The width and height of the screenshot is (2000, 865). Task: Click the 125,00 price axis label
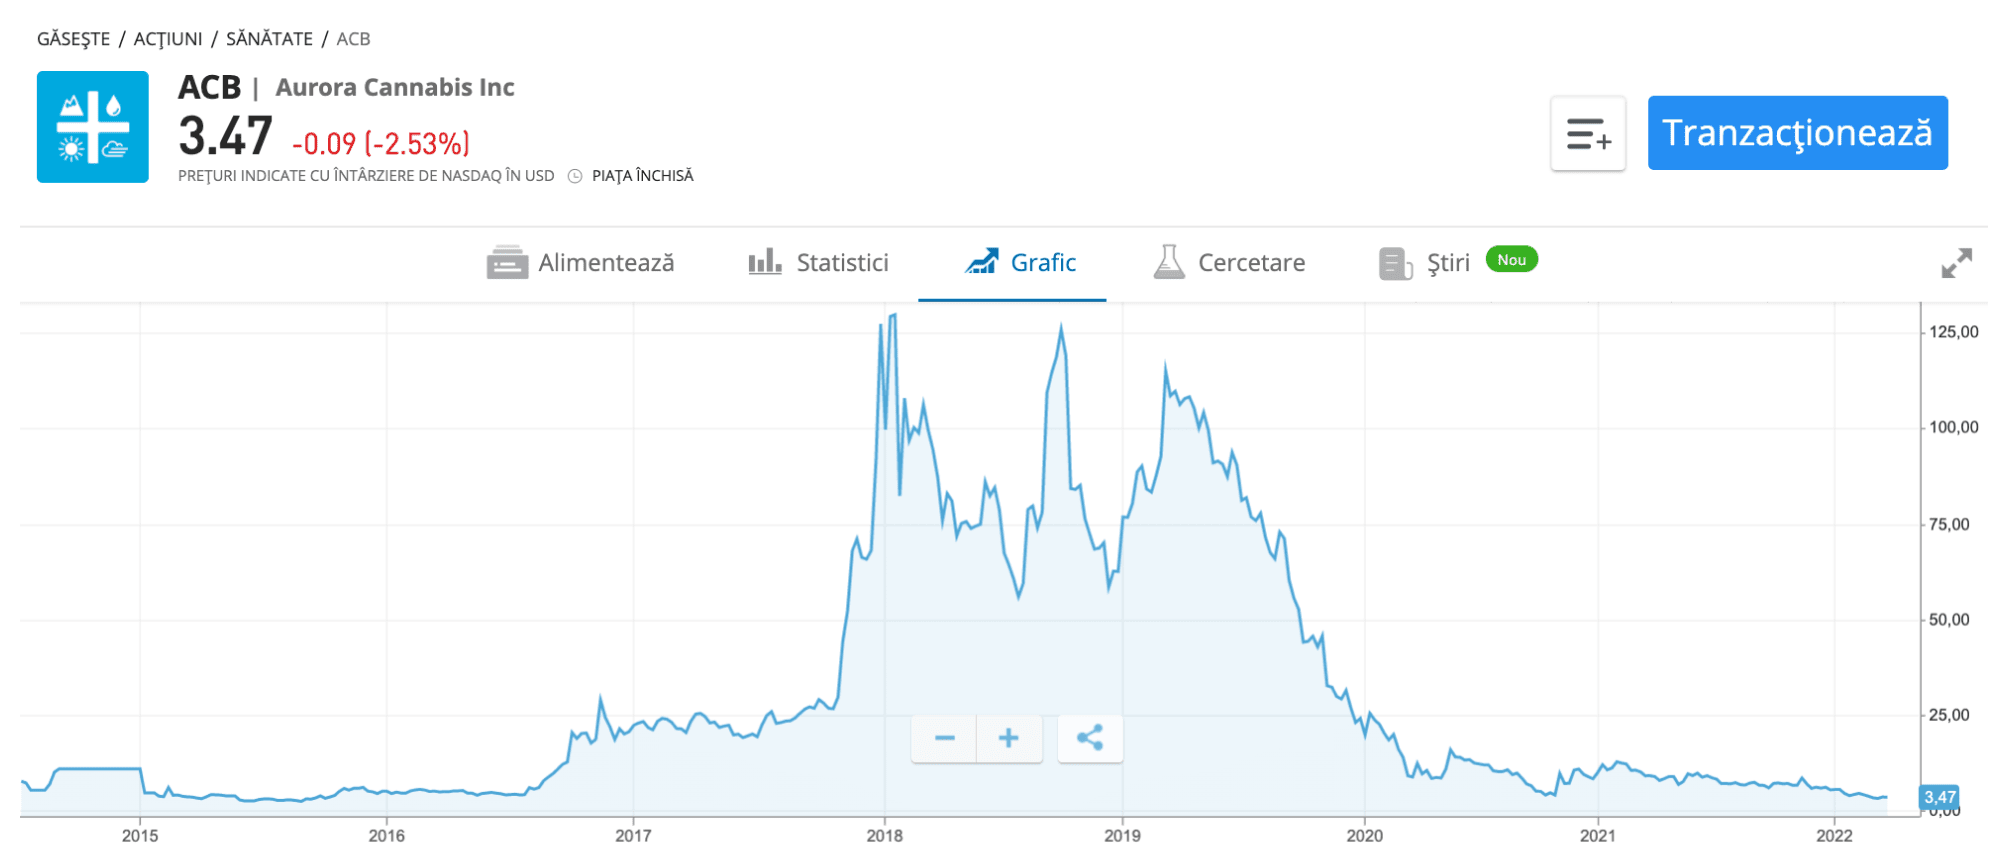[x=1954, y=332]
